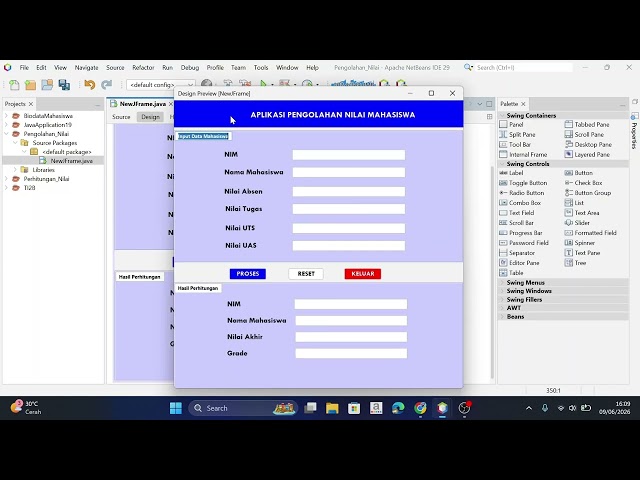Close the Projects panel tab
This screenshot has height=480, width=640.
click(31, 104)
